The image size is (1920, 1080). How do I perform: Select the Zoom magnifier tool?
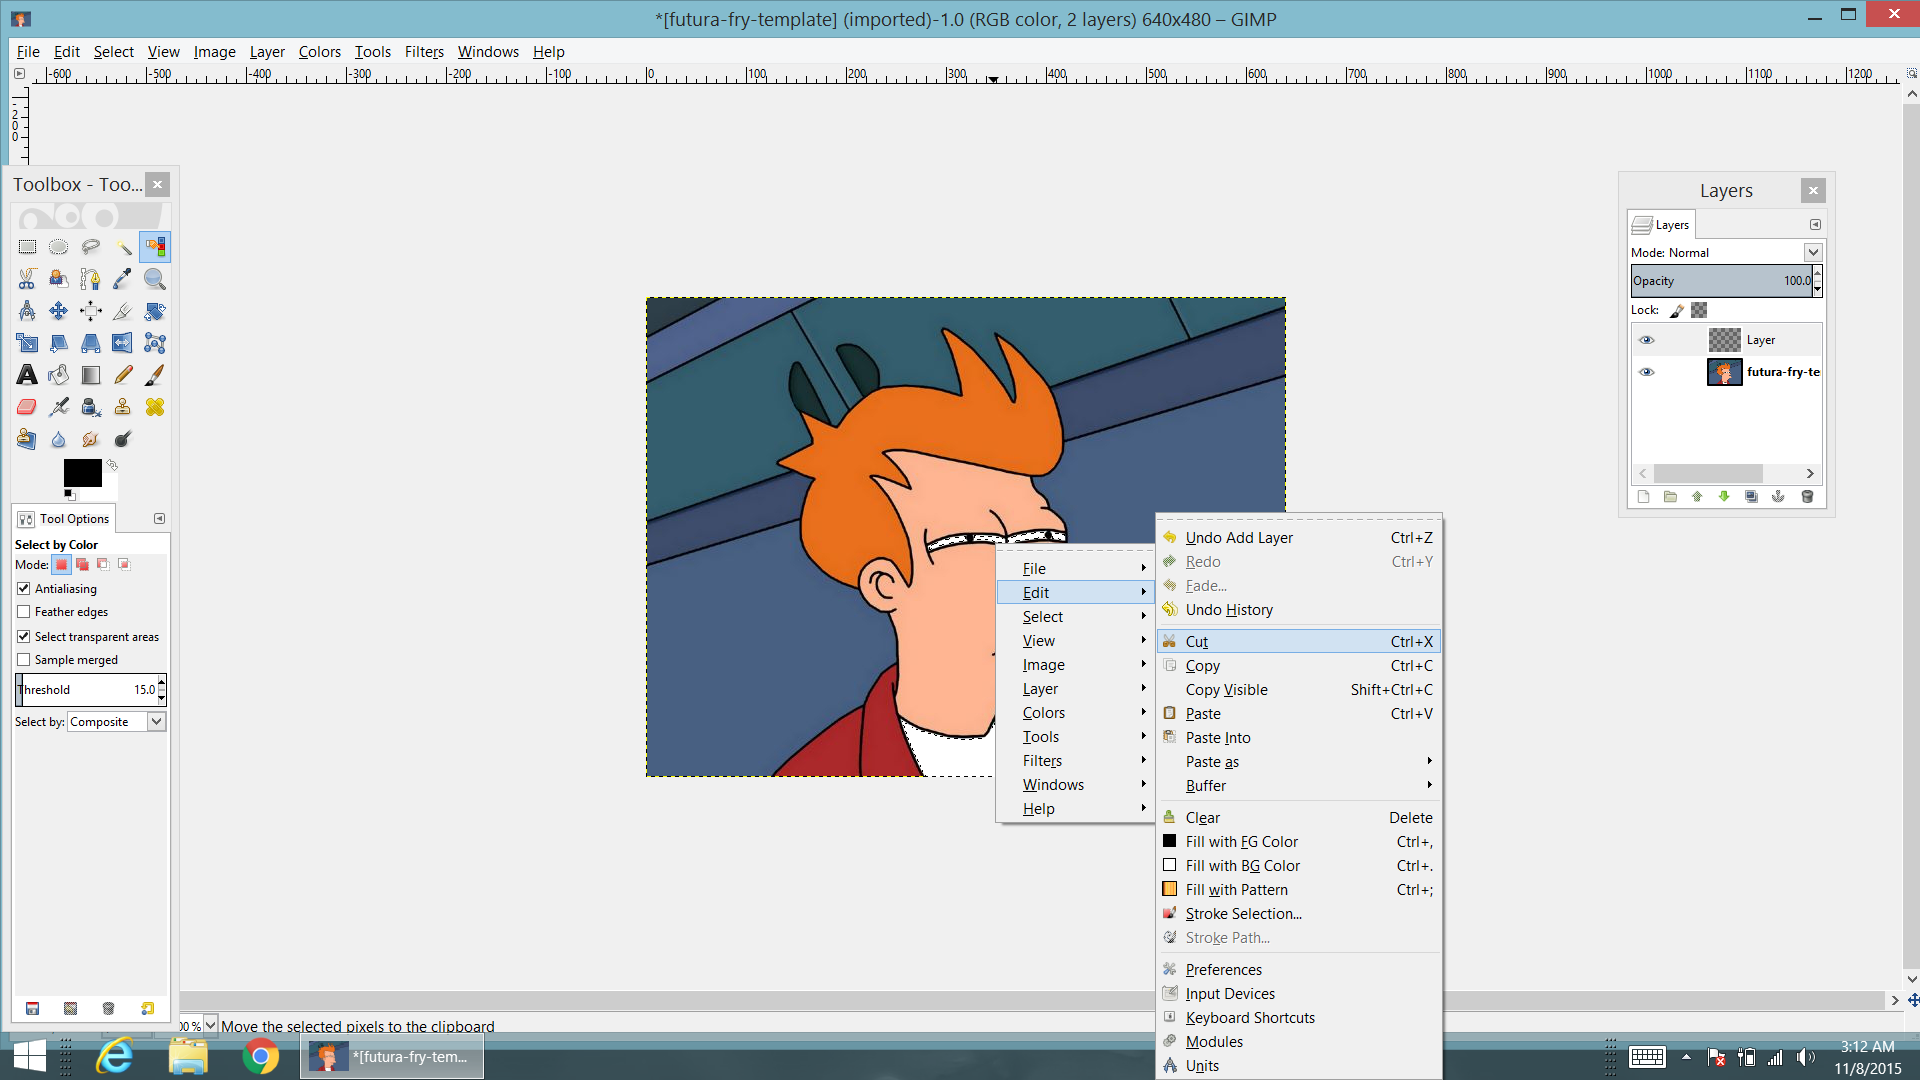coord(155,279)
